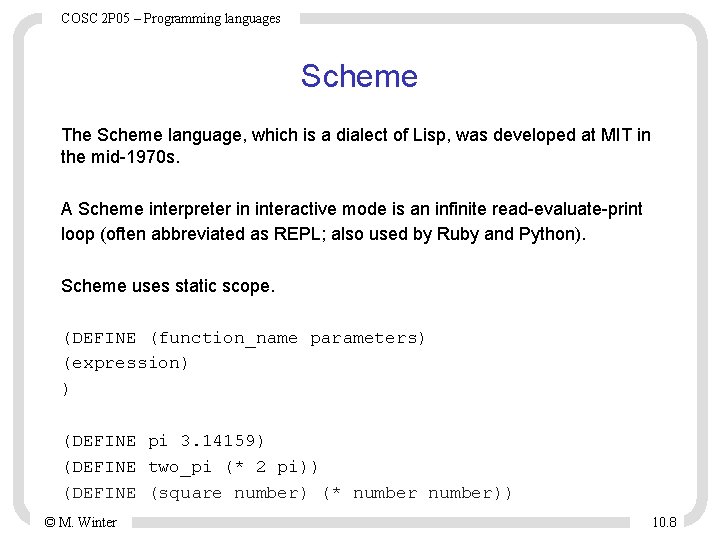Click the line starting 'loop (often abbreviated as REPL'

pos(323,234)
